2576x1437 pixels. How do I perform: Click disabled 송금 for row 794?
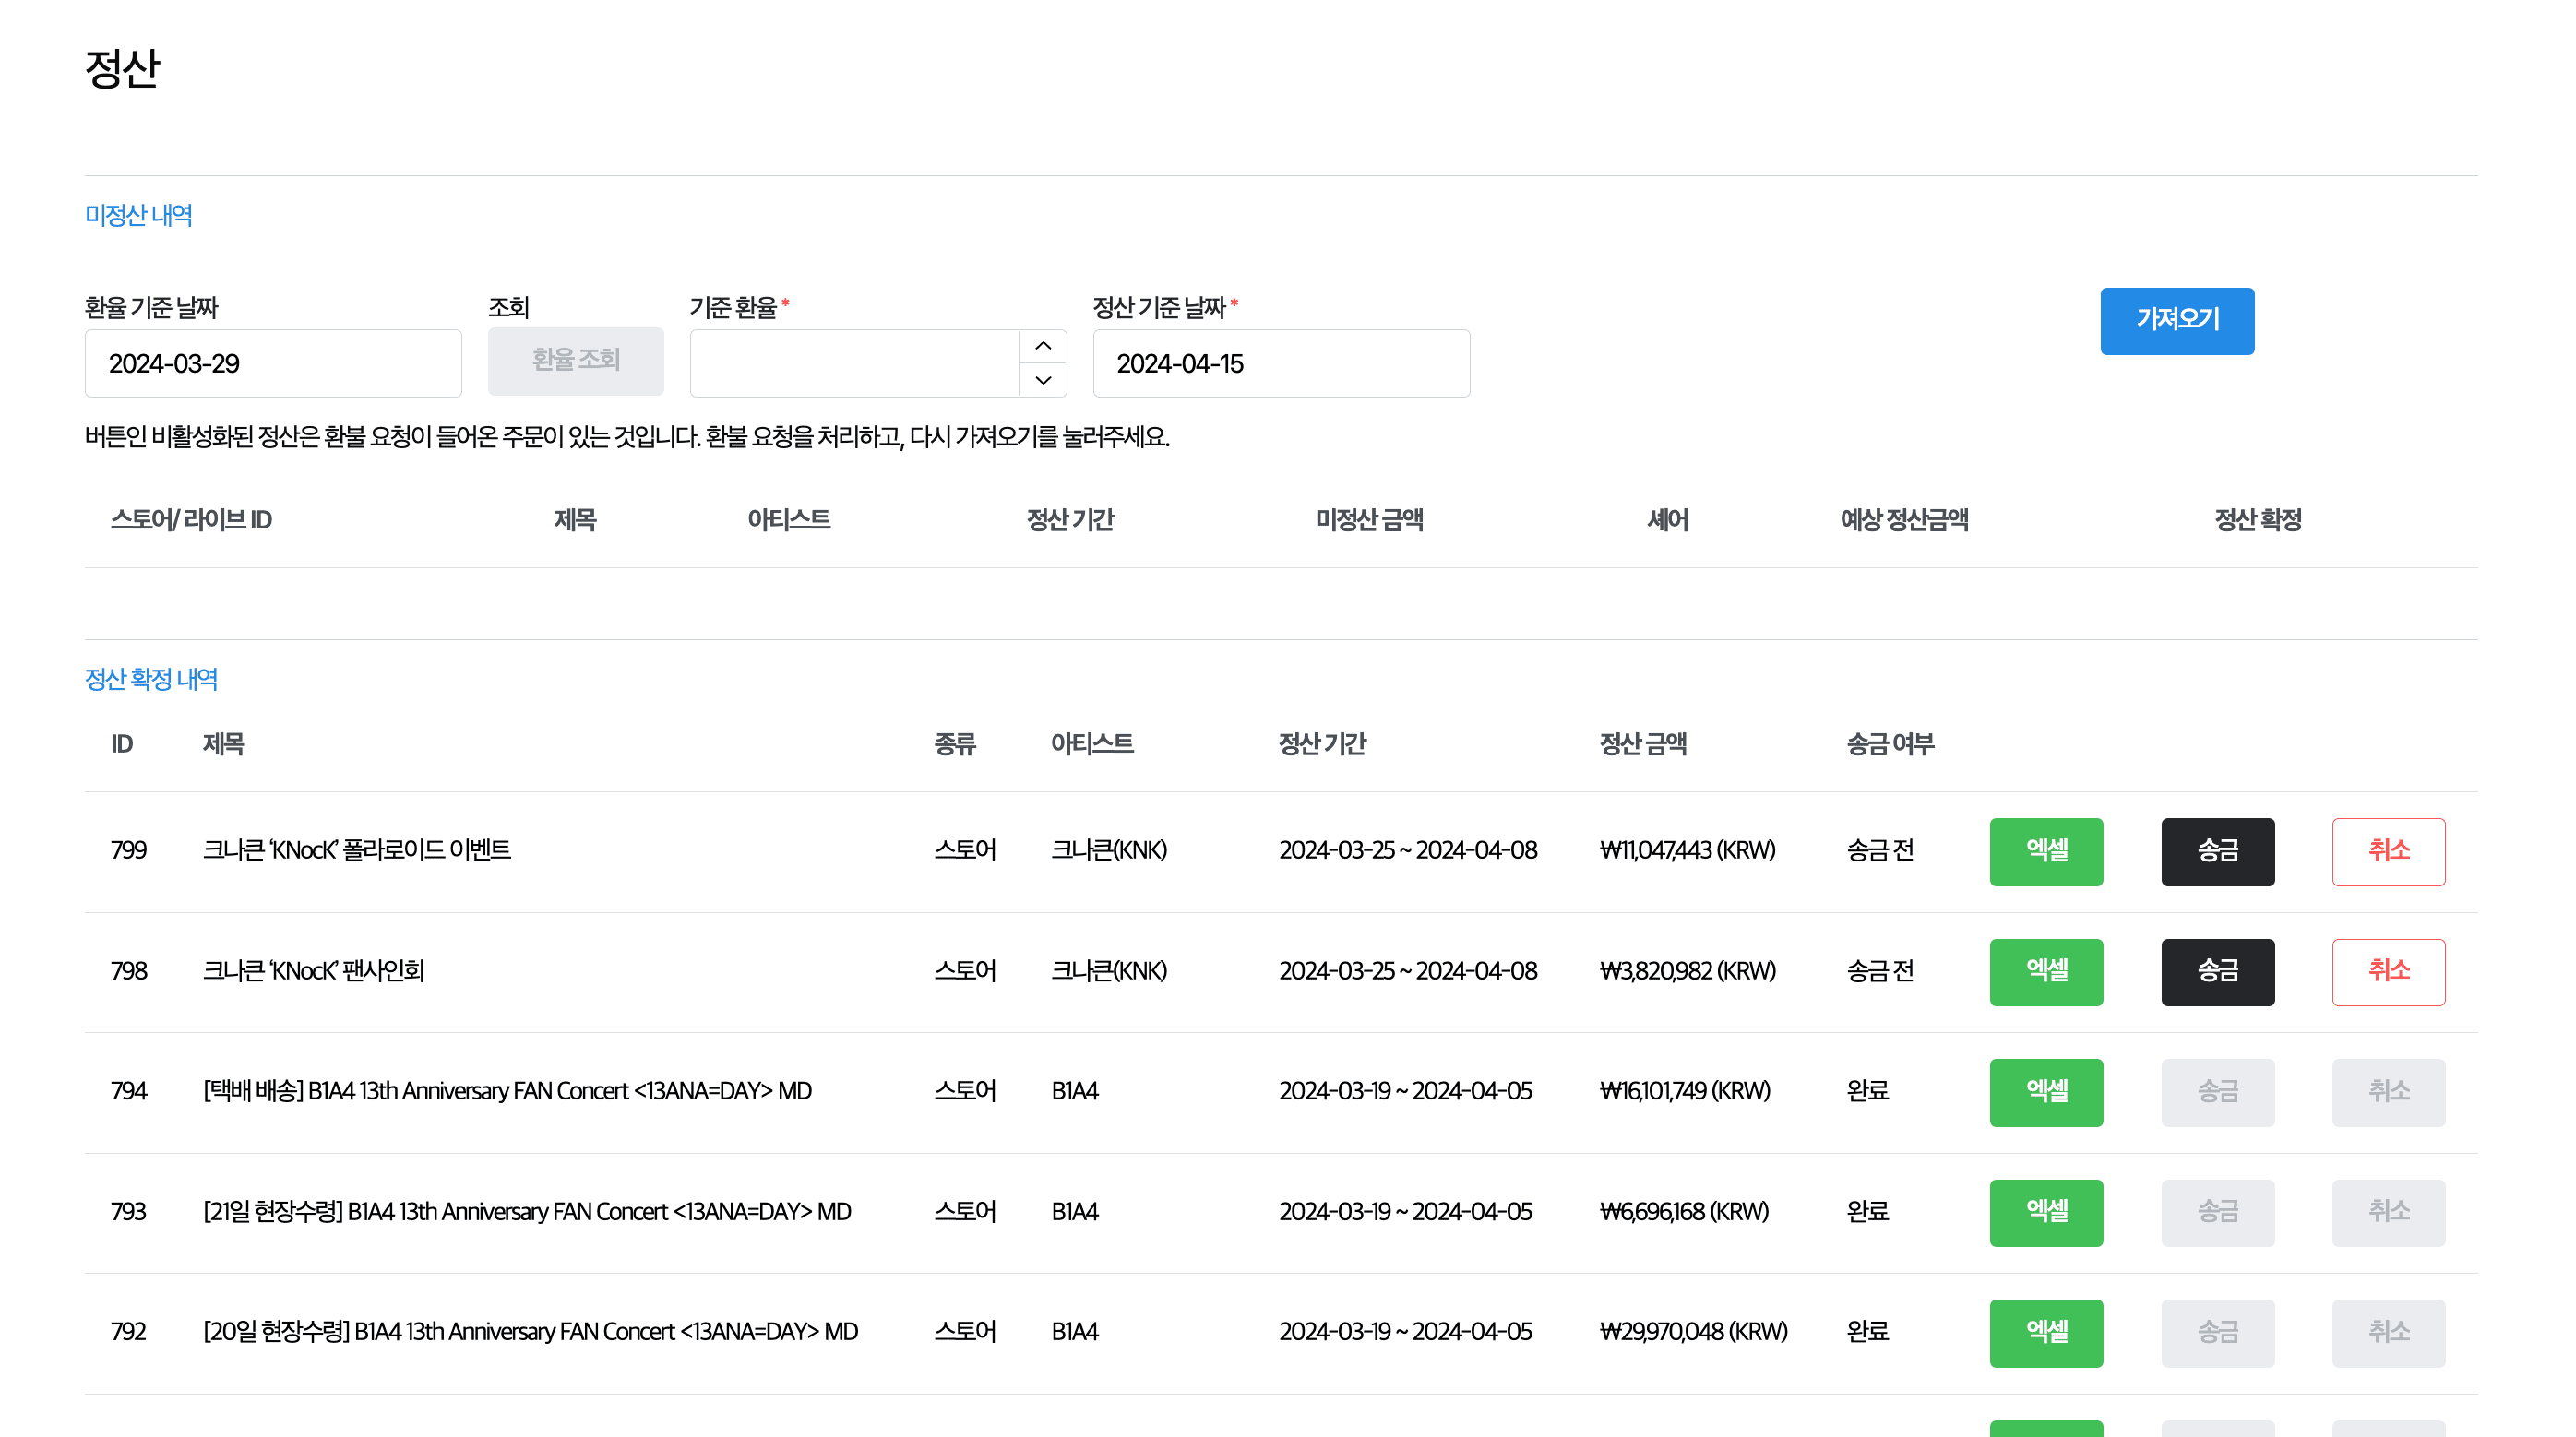click(2217, 1093)
